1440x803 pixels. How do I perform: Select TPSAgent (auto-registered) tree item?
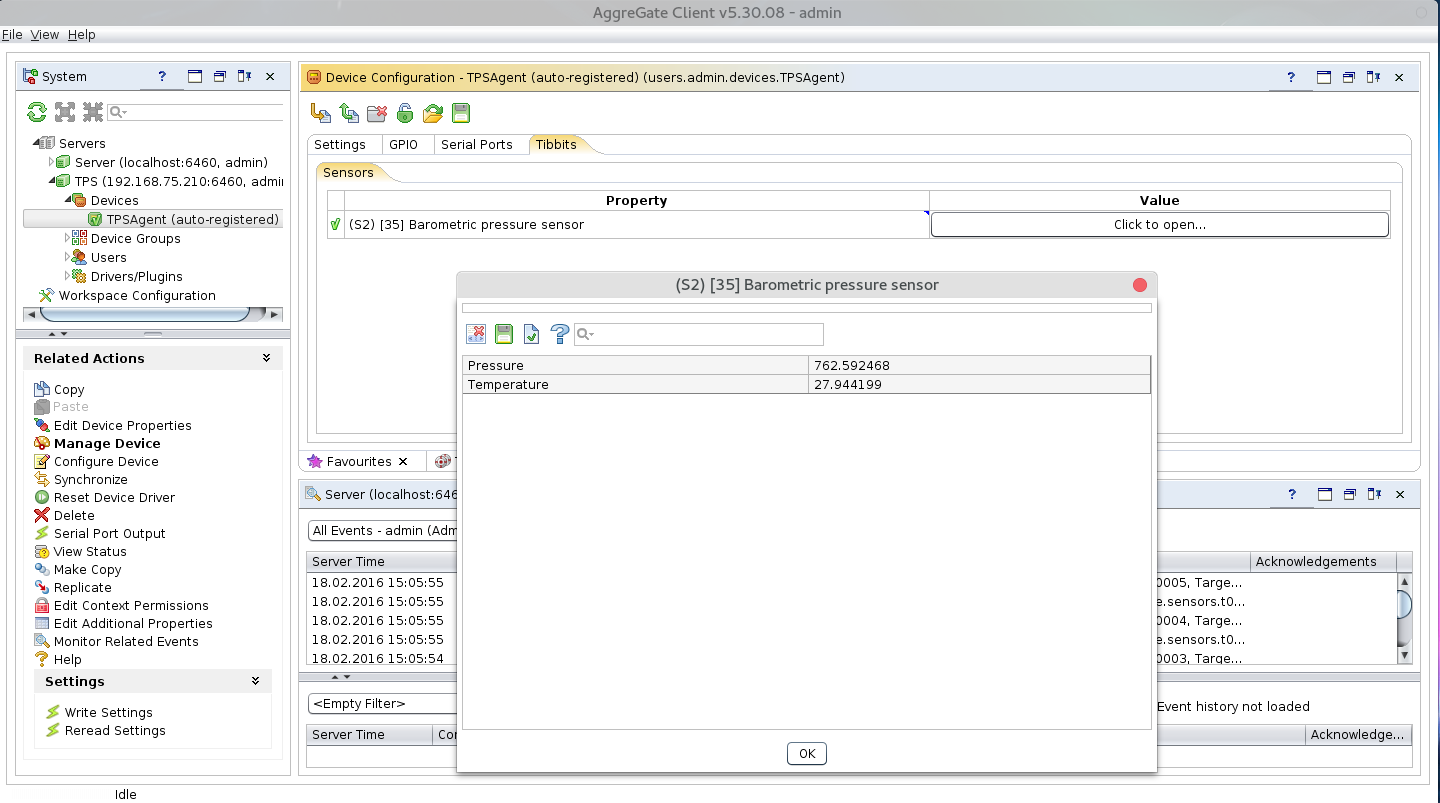pyautogui.click(x=193, y=219)
